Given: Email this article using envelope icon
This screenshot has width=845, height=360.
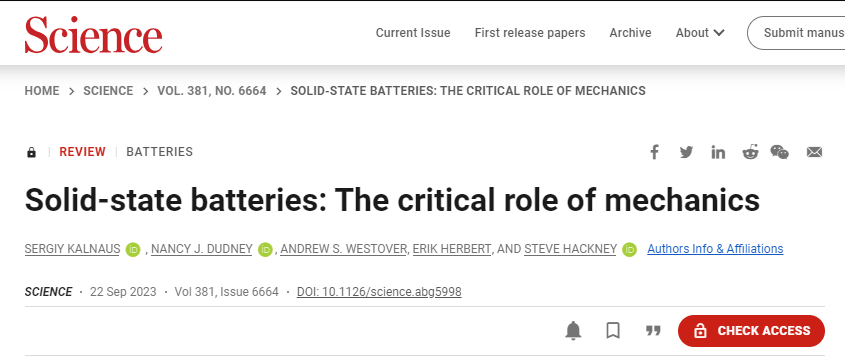Looking at the screenshot, I should coord(814,152).
